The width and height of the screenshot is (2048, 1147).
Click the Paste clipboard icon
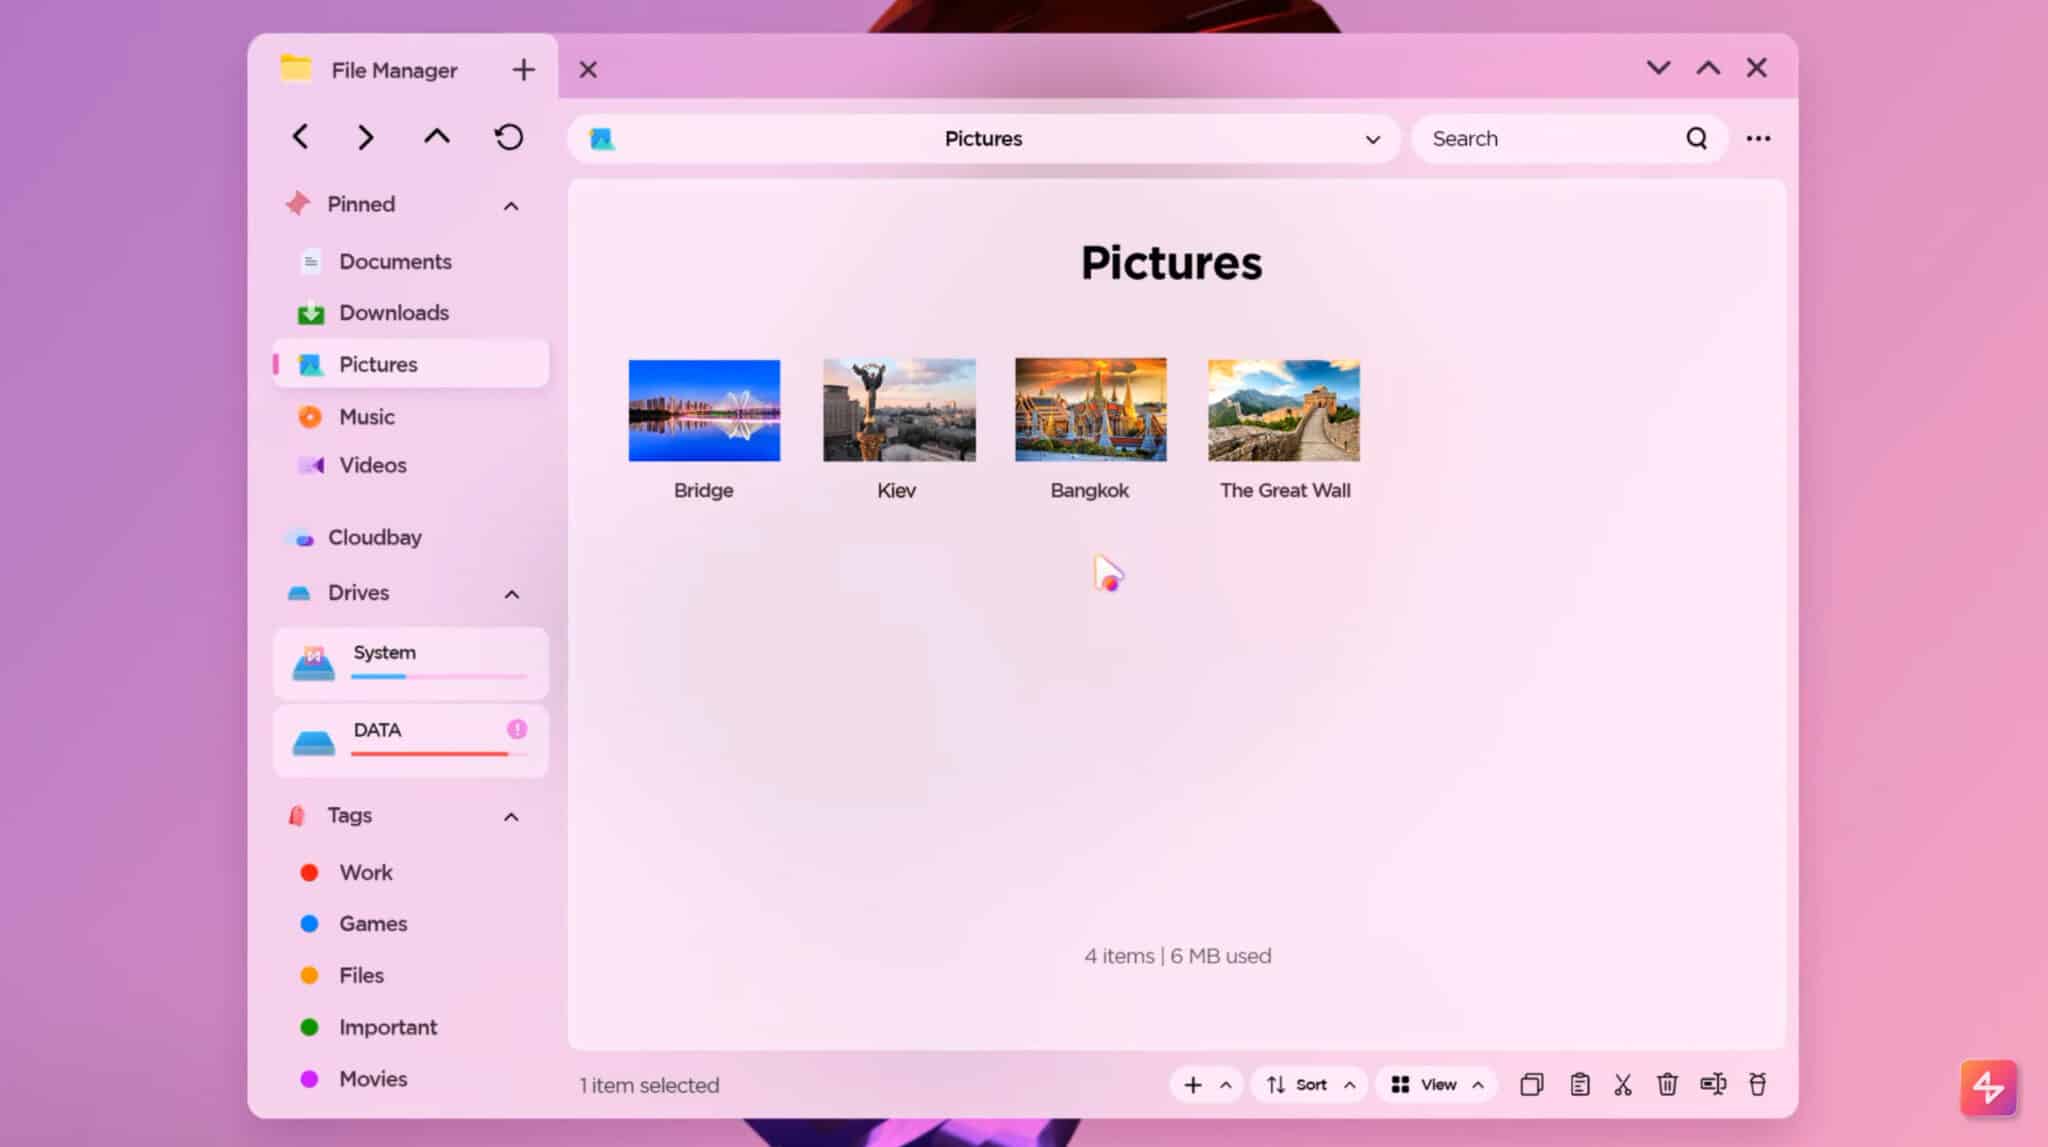[x=1580, y=1084]
